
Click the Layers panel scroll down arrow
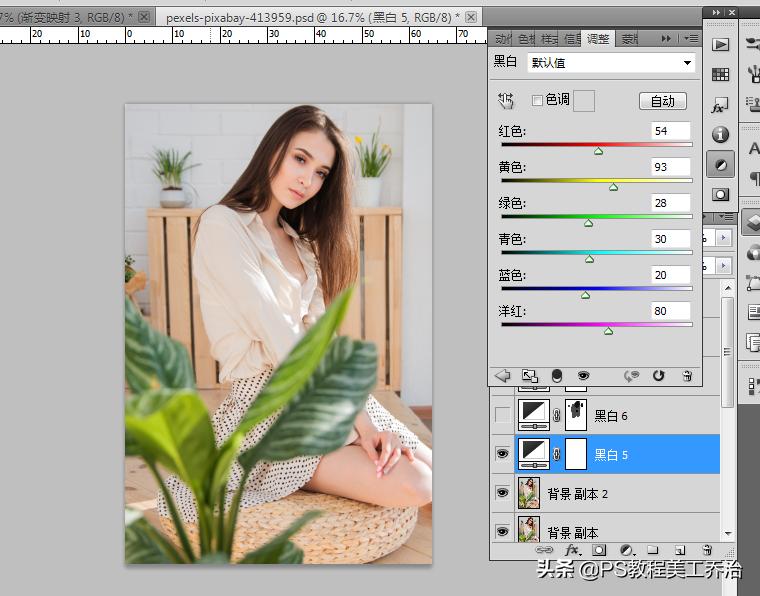pos(728,533)
